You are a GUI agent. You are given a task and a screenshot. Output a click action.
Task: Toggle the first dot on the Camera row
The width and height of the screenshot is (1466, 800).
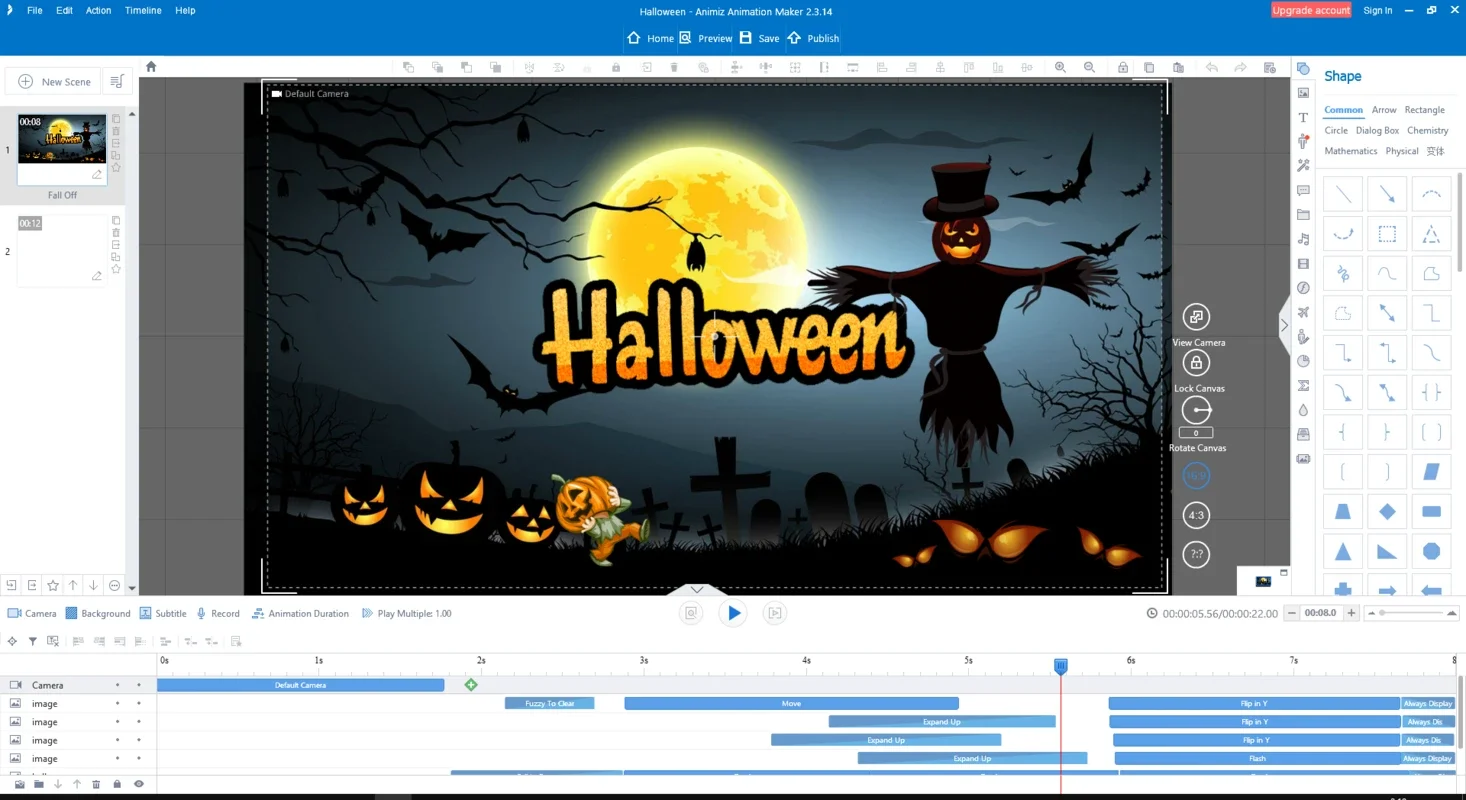pos(117,685)
